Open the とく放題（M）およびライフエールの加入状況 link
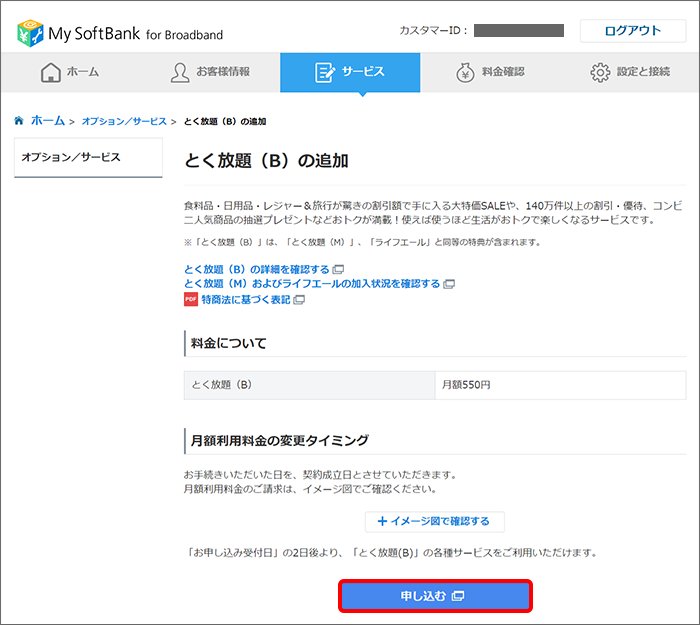Viewport: 700px width, 625px height. tap(312, 284)
